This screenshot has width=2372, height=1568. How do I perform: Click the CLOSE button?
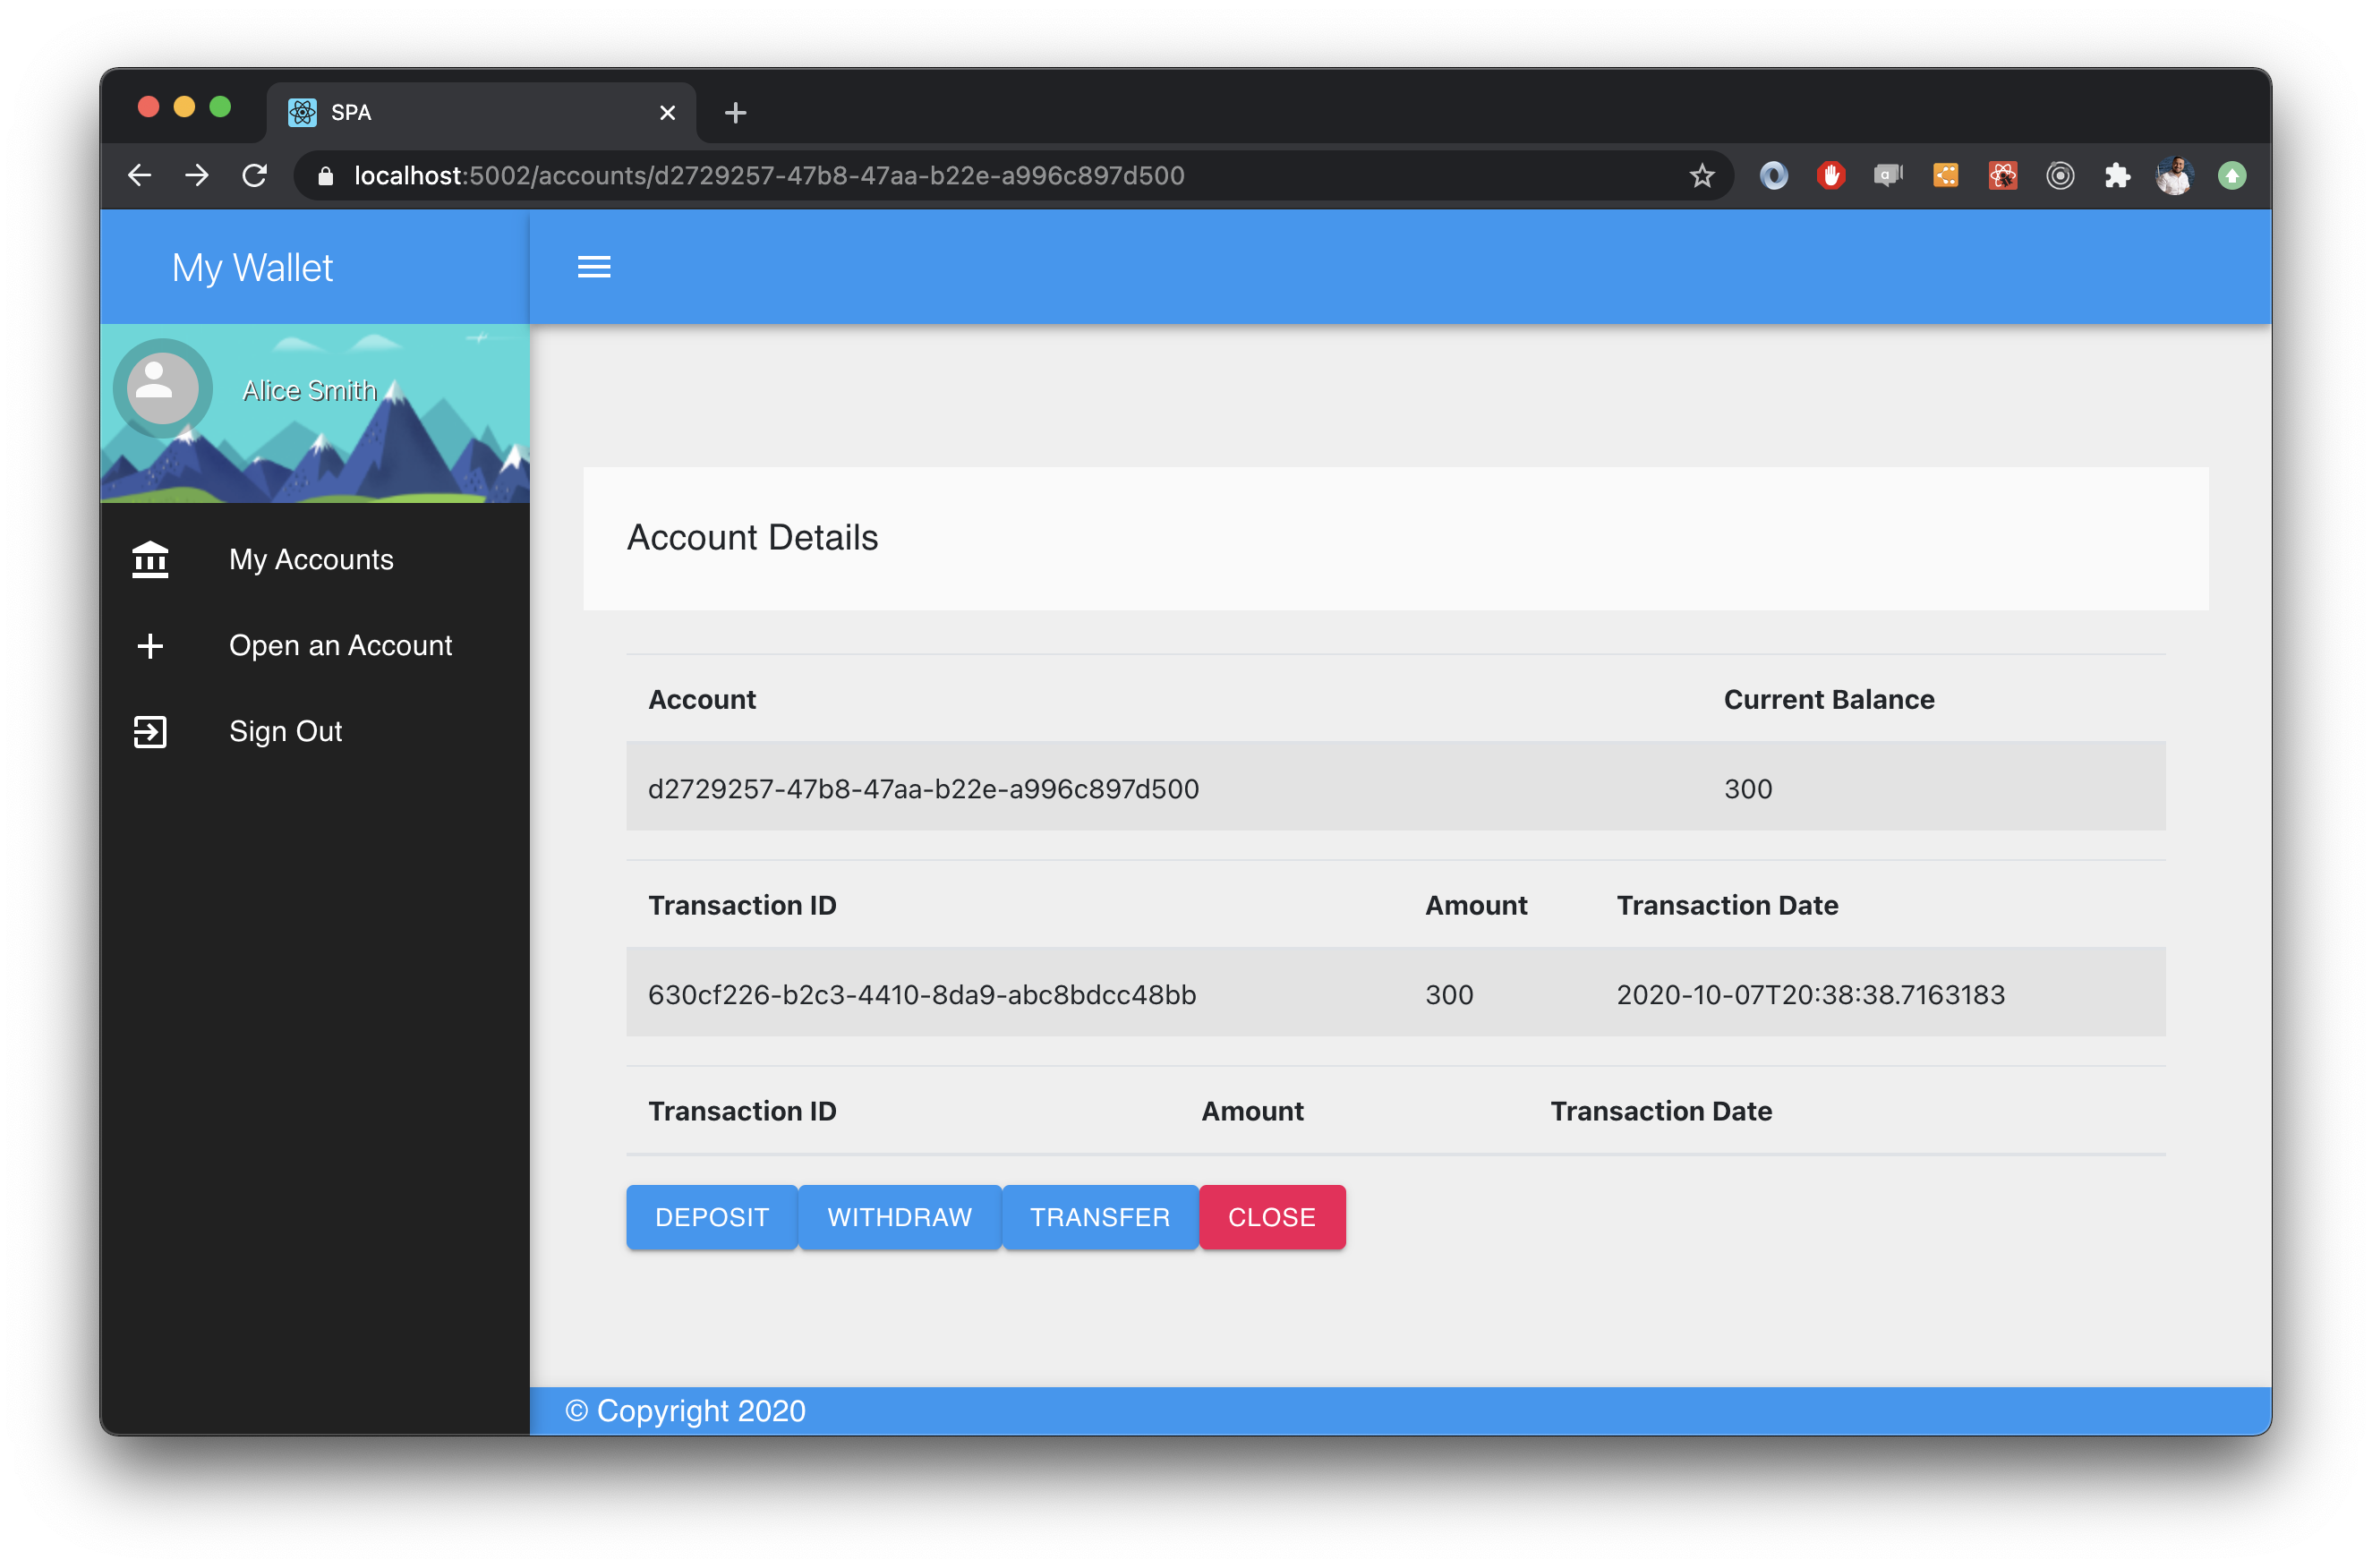1272,1216
